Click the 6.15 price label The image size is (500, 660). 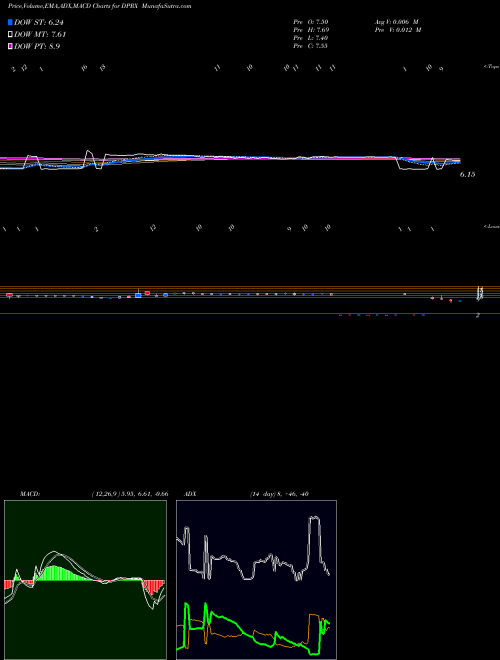(467, 174)
